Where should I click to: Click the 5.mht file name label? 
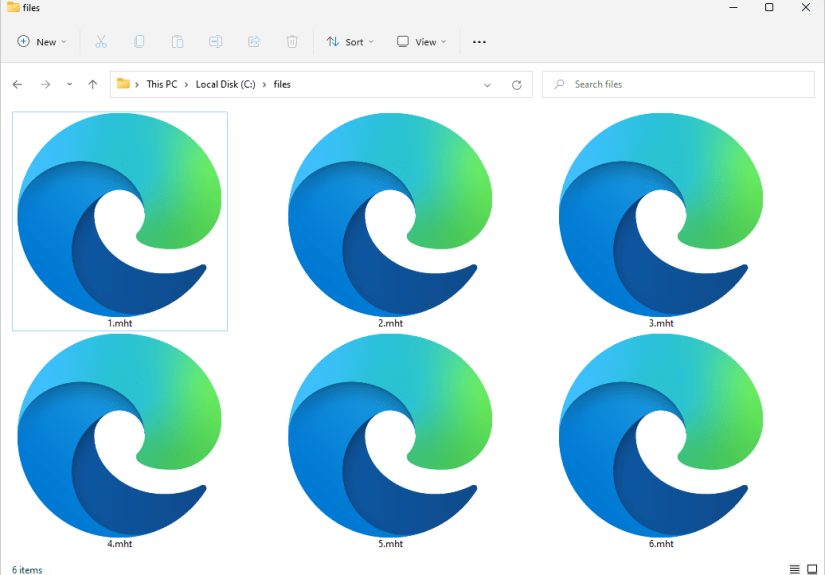coord(390,544)
